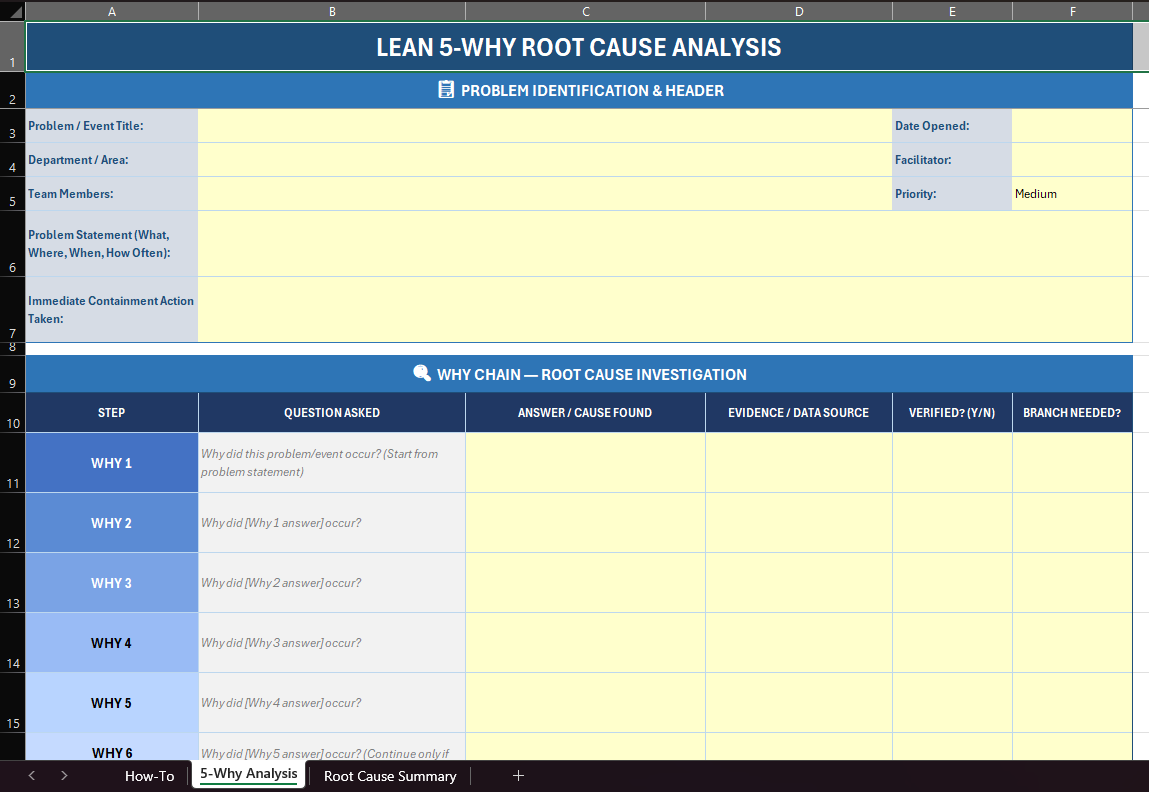Select the row 11 header for WHY 1
Viewport: 1149px width, 792px height.
[12, 462]
